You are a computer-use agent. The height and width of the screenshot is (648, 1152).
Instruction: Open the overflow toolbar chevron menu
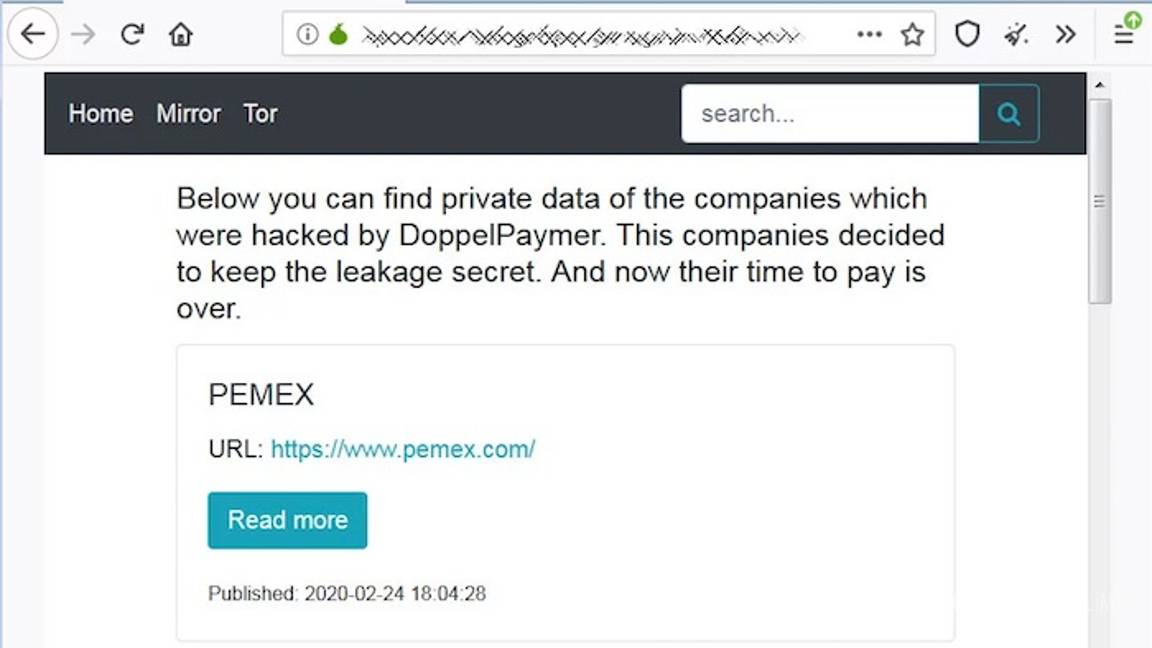(x=1065, y=33)
